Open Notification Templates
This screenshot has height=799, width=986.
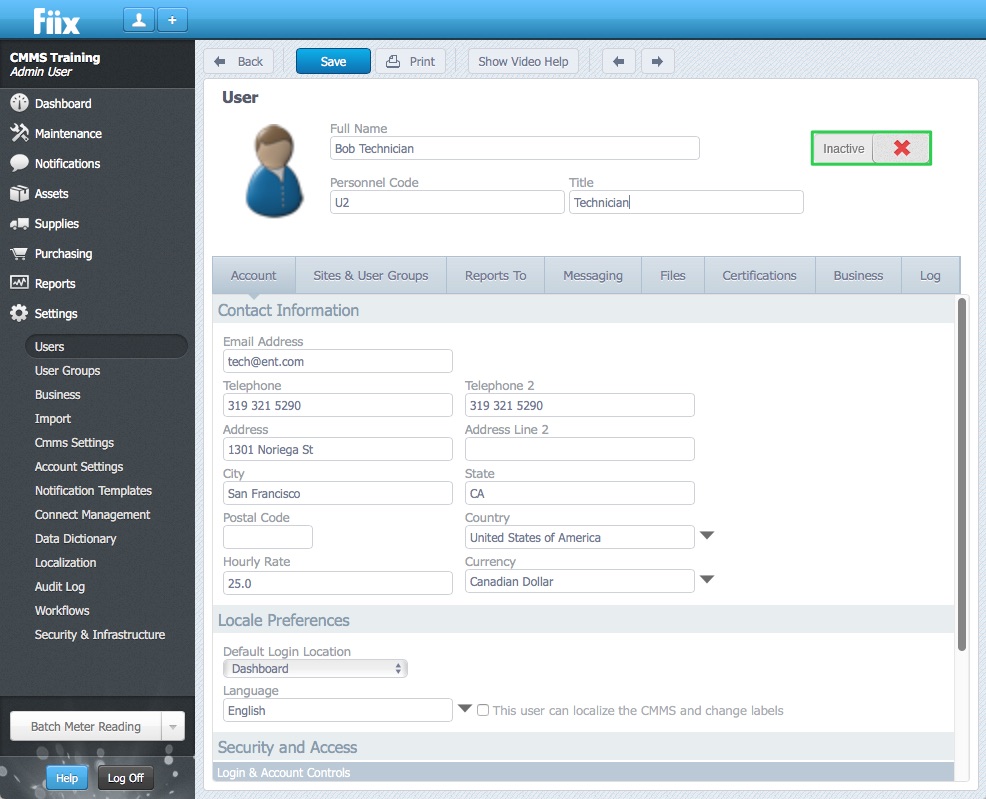93,491
